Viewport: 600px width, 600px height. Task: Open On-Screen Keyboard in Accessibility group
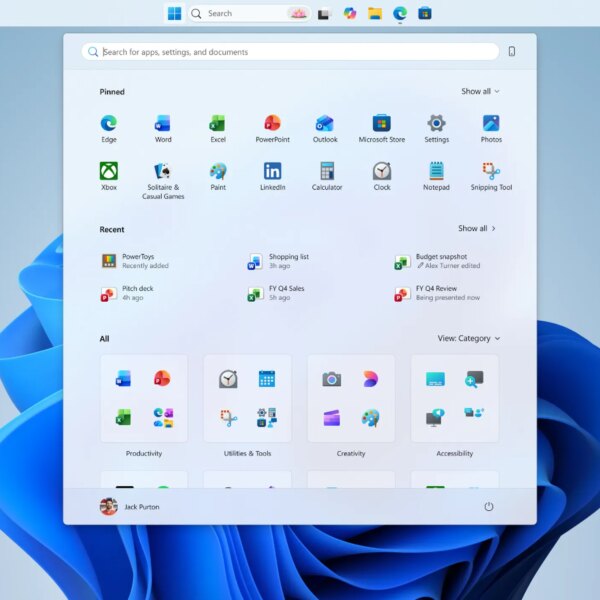[435, 379]
